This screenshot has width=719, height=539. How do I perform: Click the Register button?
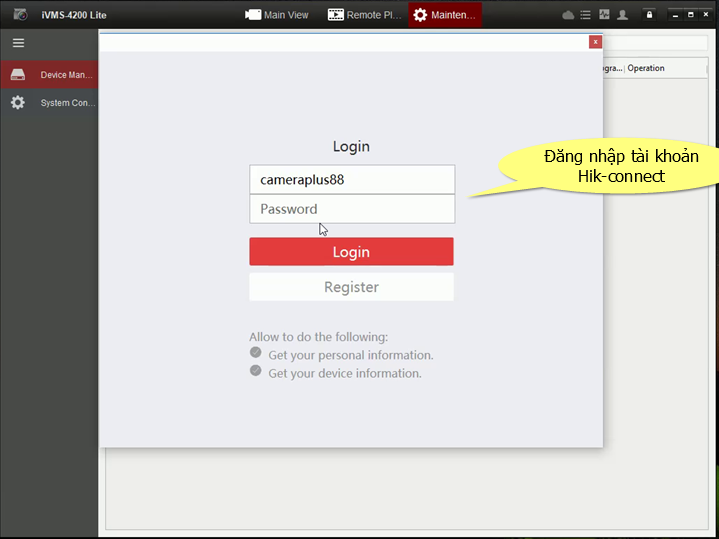coord(352,287)
